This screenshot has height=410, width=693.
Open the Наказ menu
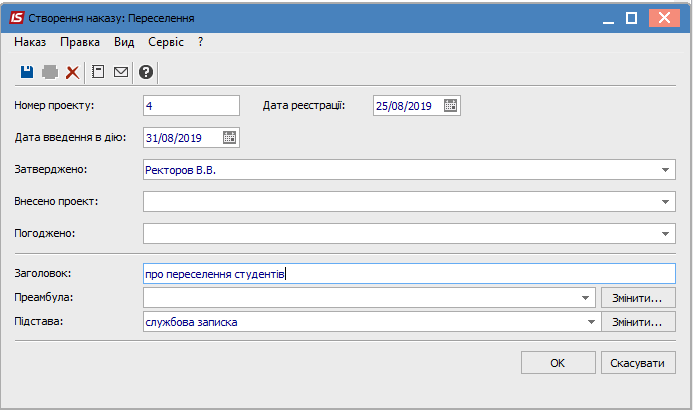pyautogui.click(x=30, y=42)
